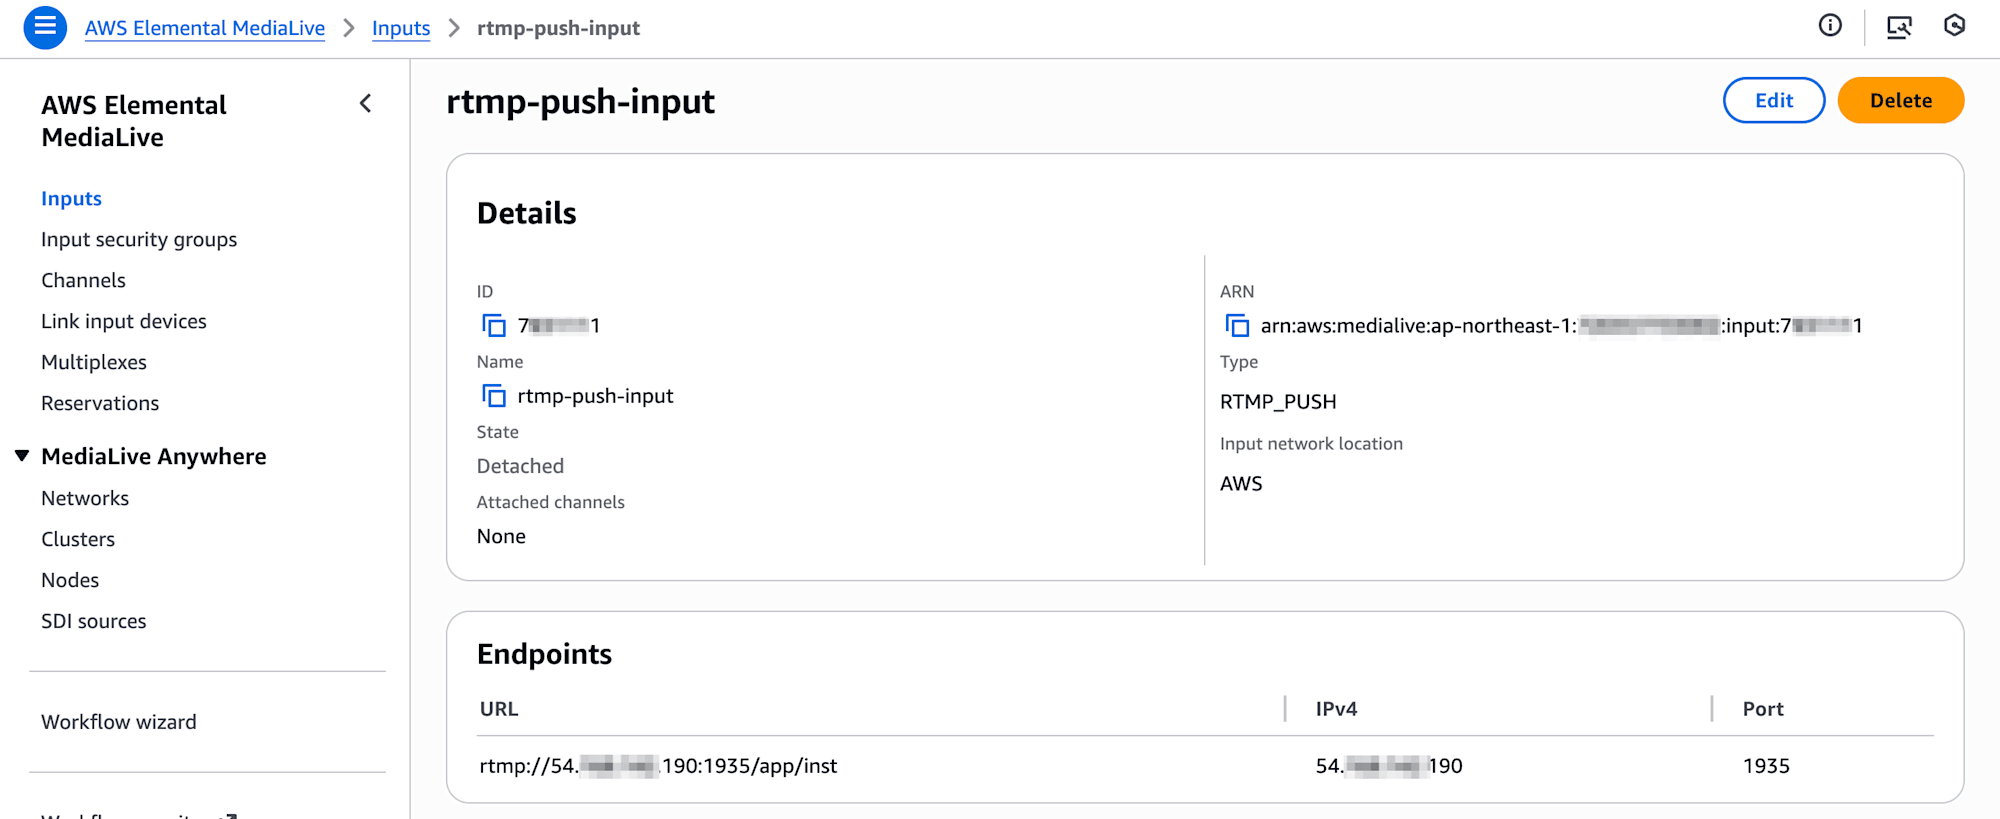Click the URL column header in Endpoints
The image size is (2000, 819).
[x=499, y=709]
